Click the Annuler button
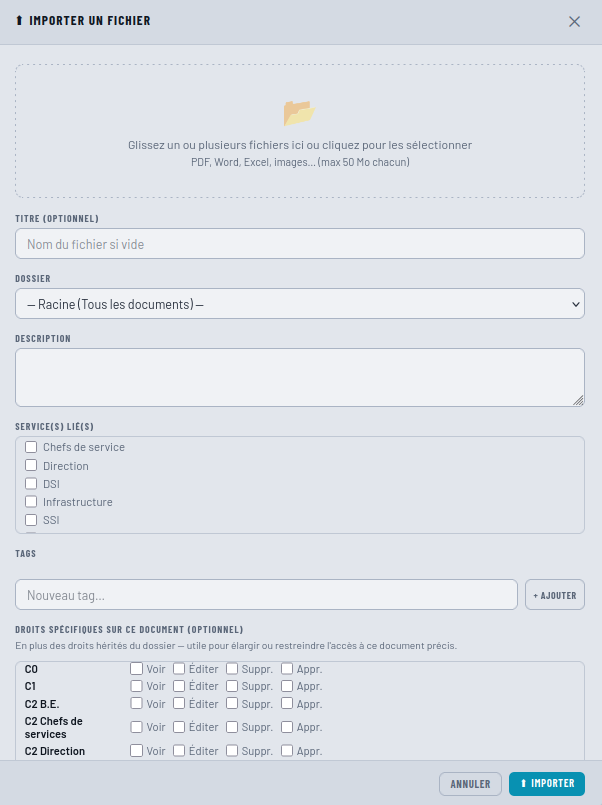602x805 pixels. (x=470, y=784)
